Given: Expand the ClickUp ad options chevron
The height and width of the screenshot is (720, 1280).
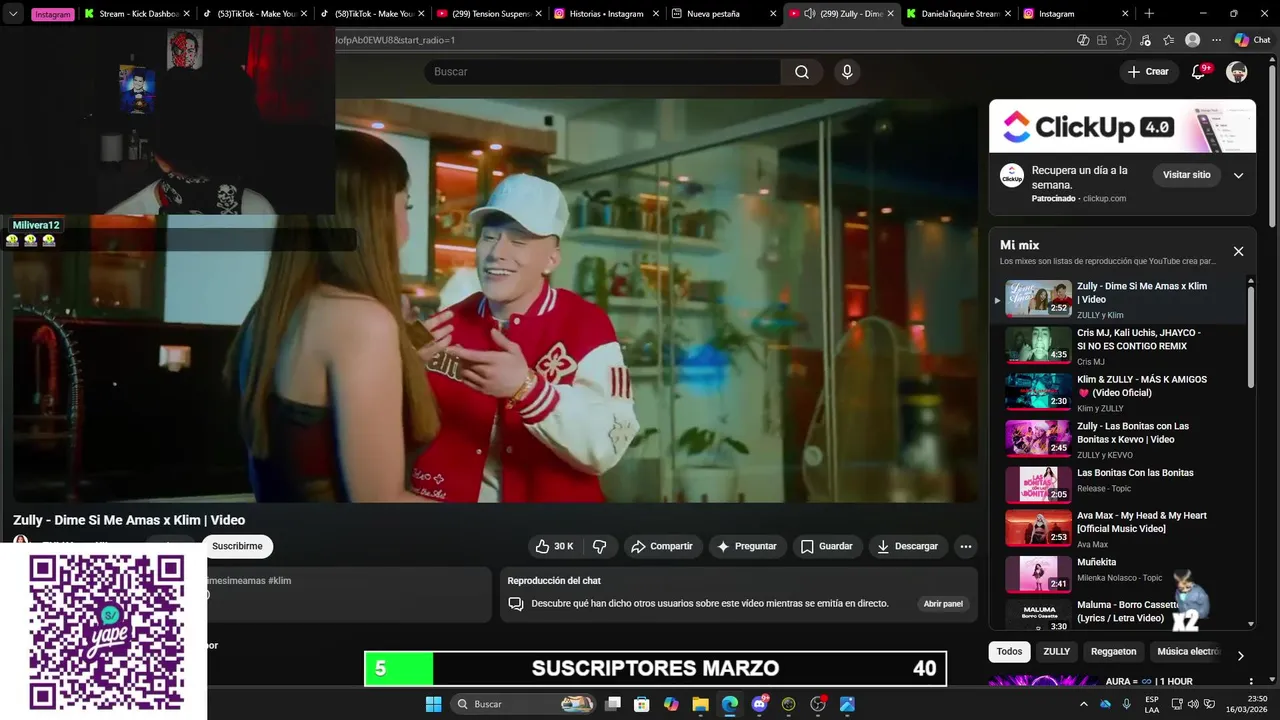Looking at the screenshot, I should pyautogui.click(x=1238, y=175).
